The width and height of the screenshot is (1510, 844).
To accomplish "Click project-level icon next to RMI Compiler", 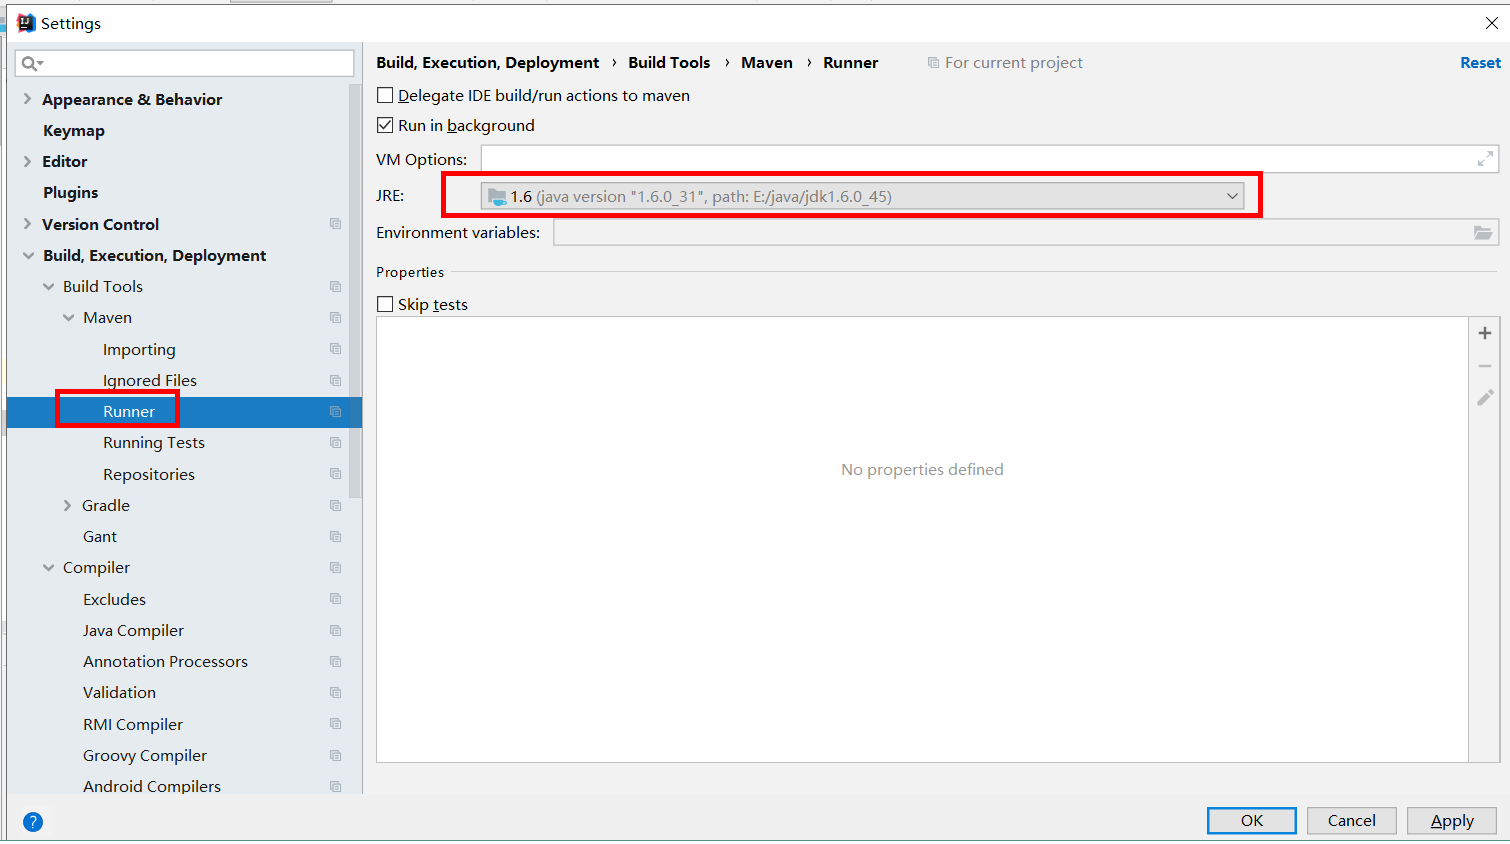I will click(x=336, y=724).
